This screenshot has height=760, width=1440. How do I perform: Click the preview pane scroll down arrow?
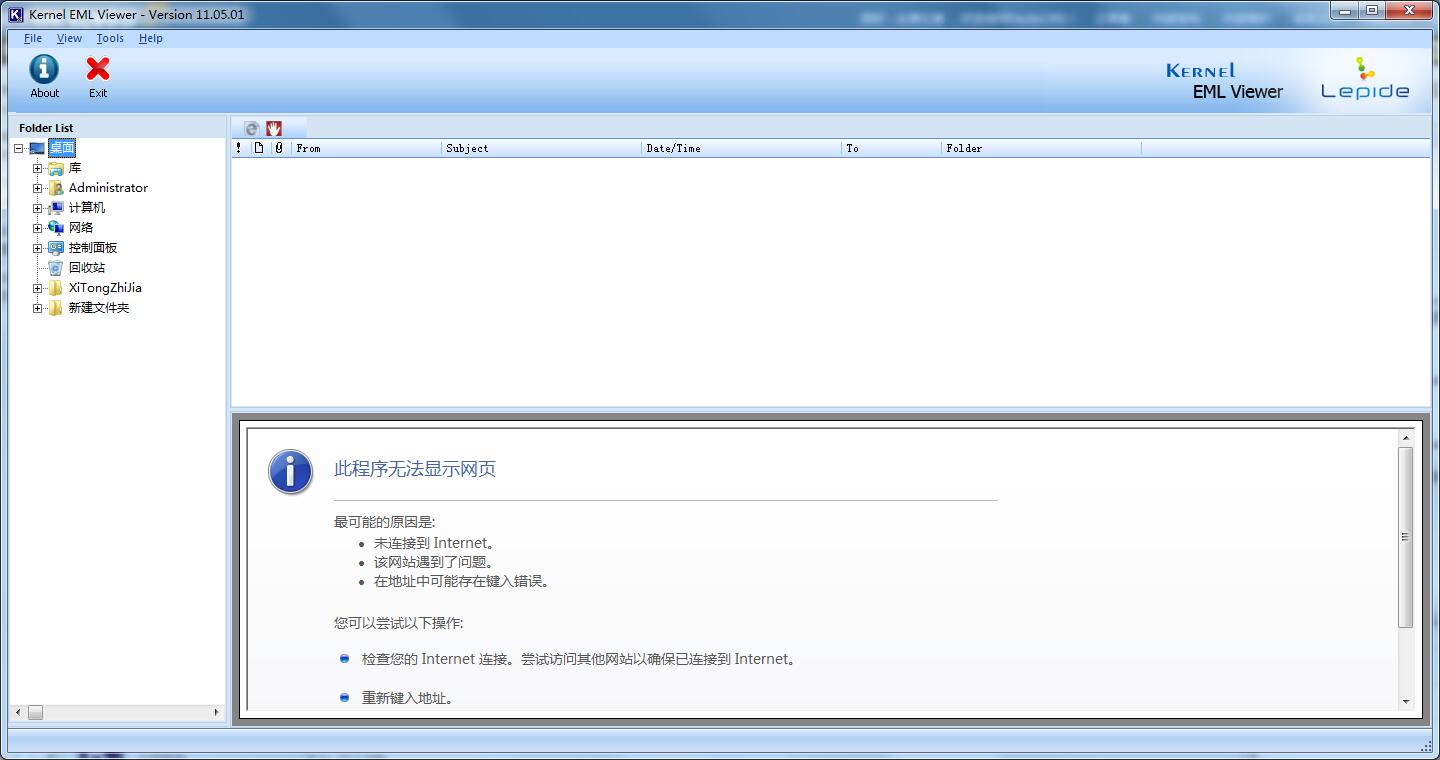pyautogui.click(x=1405, y=702)
